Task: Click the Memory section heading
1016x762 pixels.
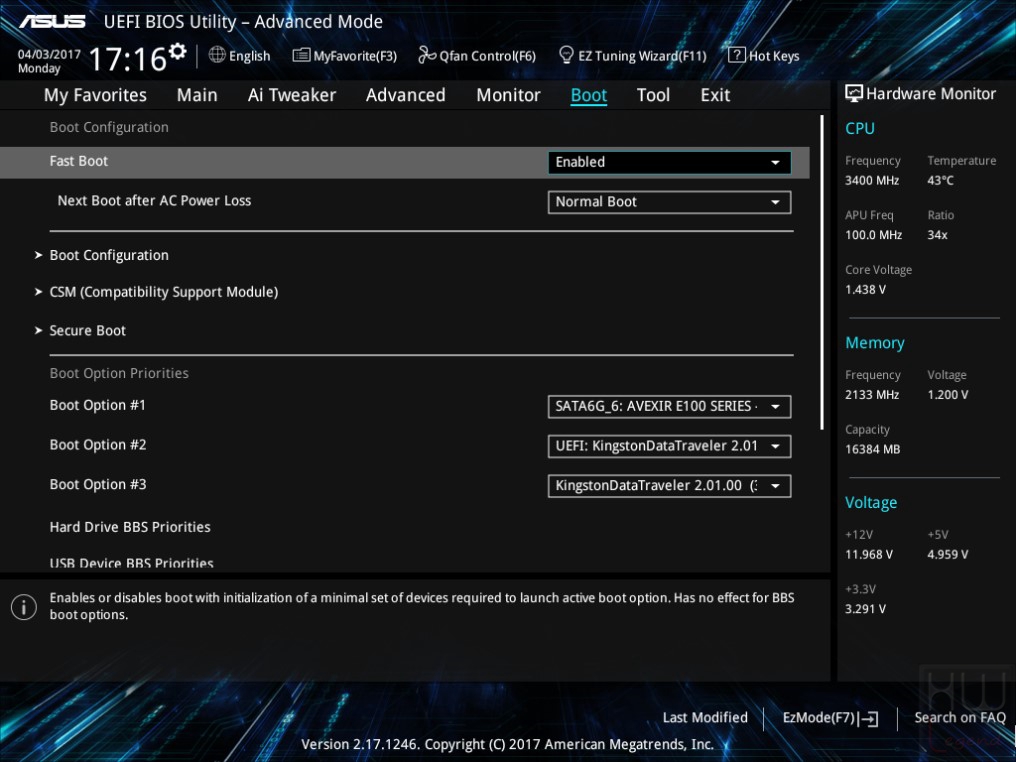Action: pos(875,343)
